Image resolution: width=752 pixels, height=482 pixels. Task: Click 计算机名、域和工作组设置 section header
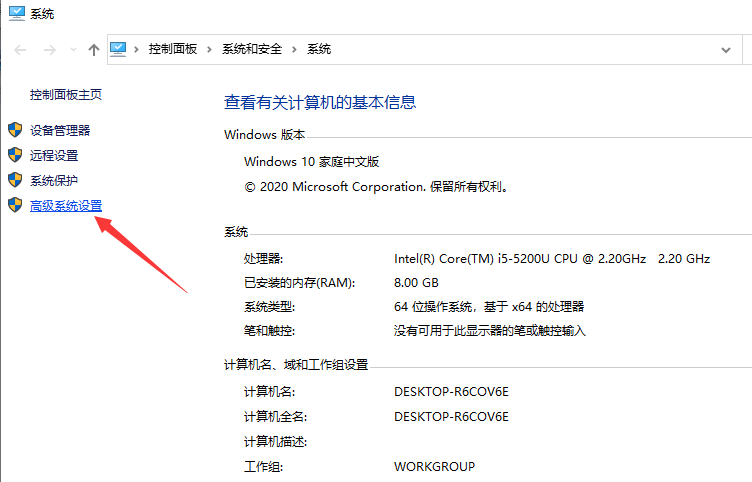tap(296, 365)
